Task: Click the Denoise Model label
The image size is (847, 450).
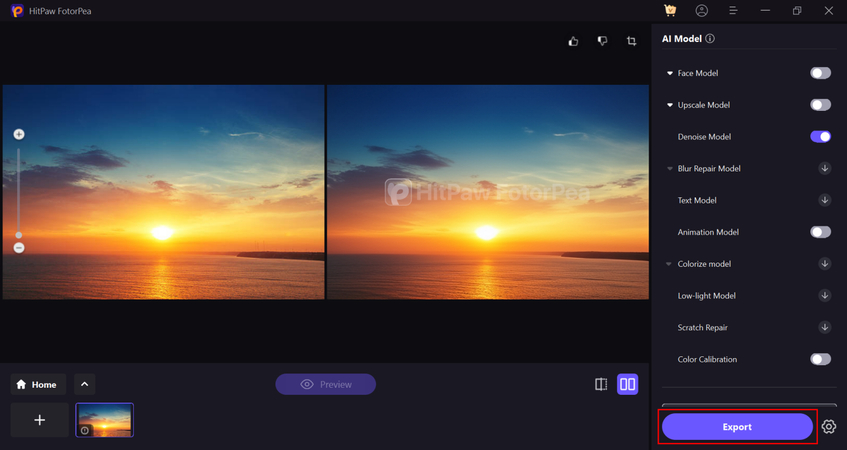Action: pos(704,137)
